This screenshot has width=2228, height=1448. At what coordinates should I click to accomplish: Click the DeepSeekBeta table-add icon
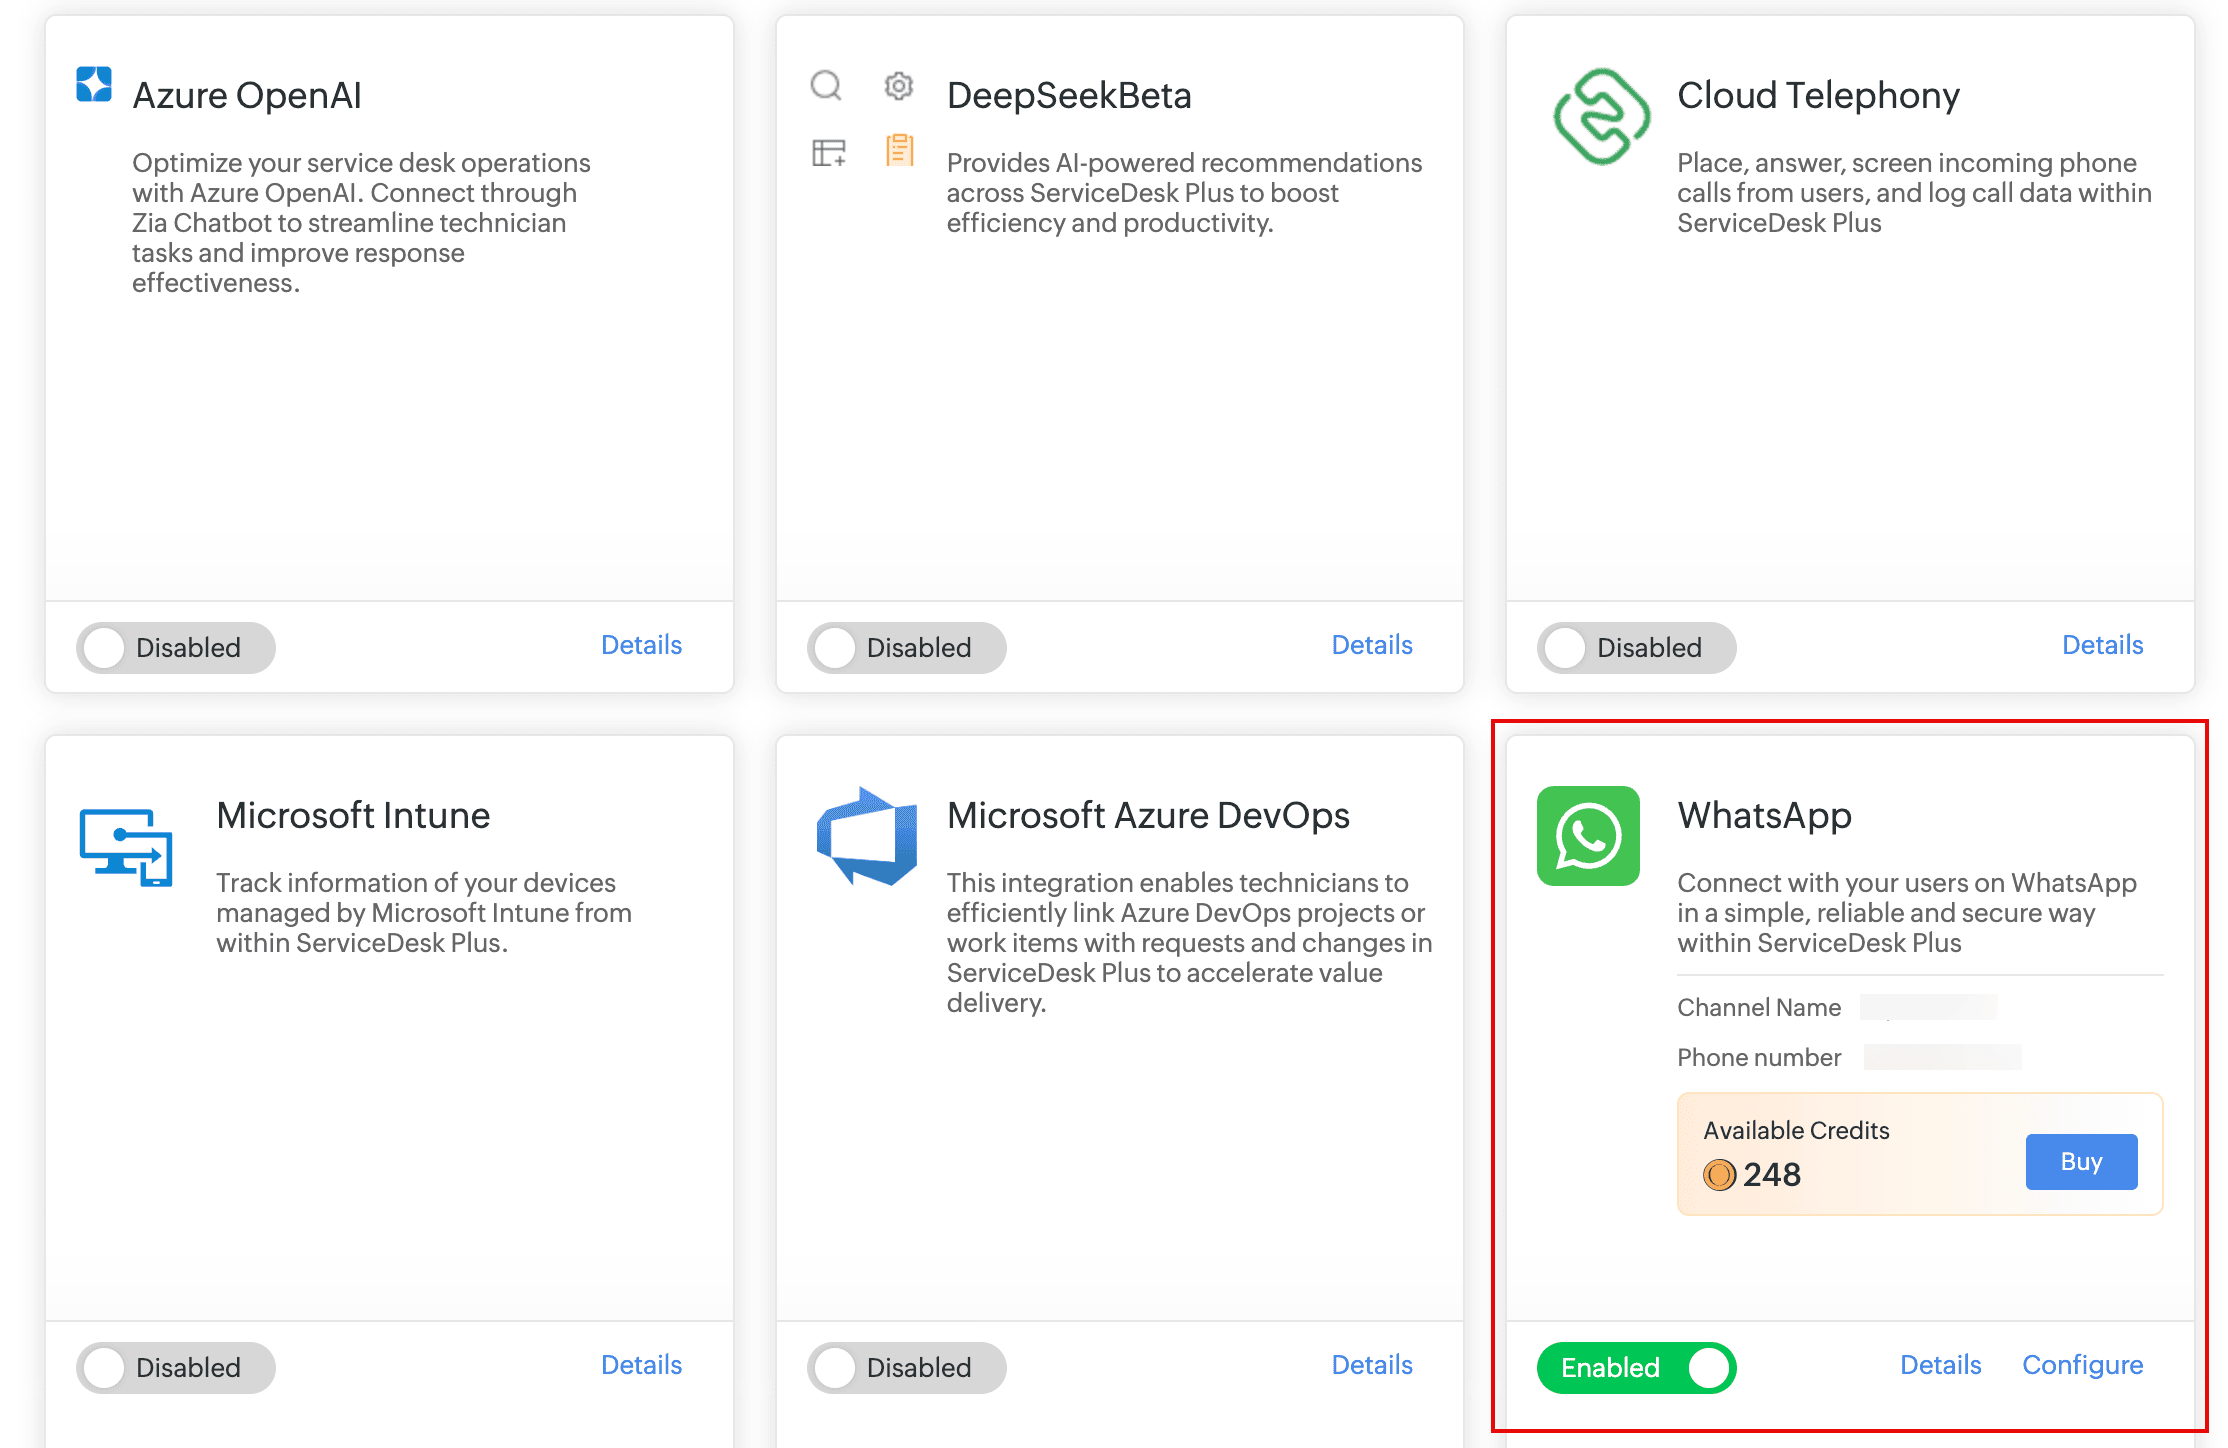pyautogui.click(x=828, y=152)
